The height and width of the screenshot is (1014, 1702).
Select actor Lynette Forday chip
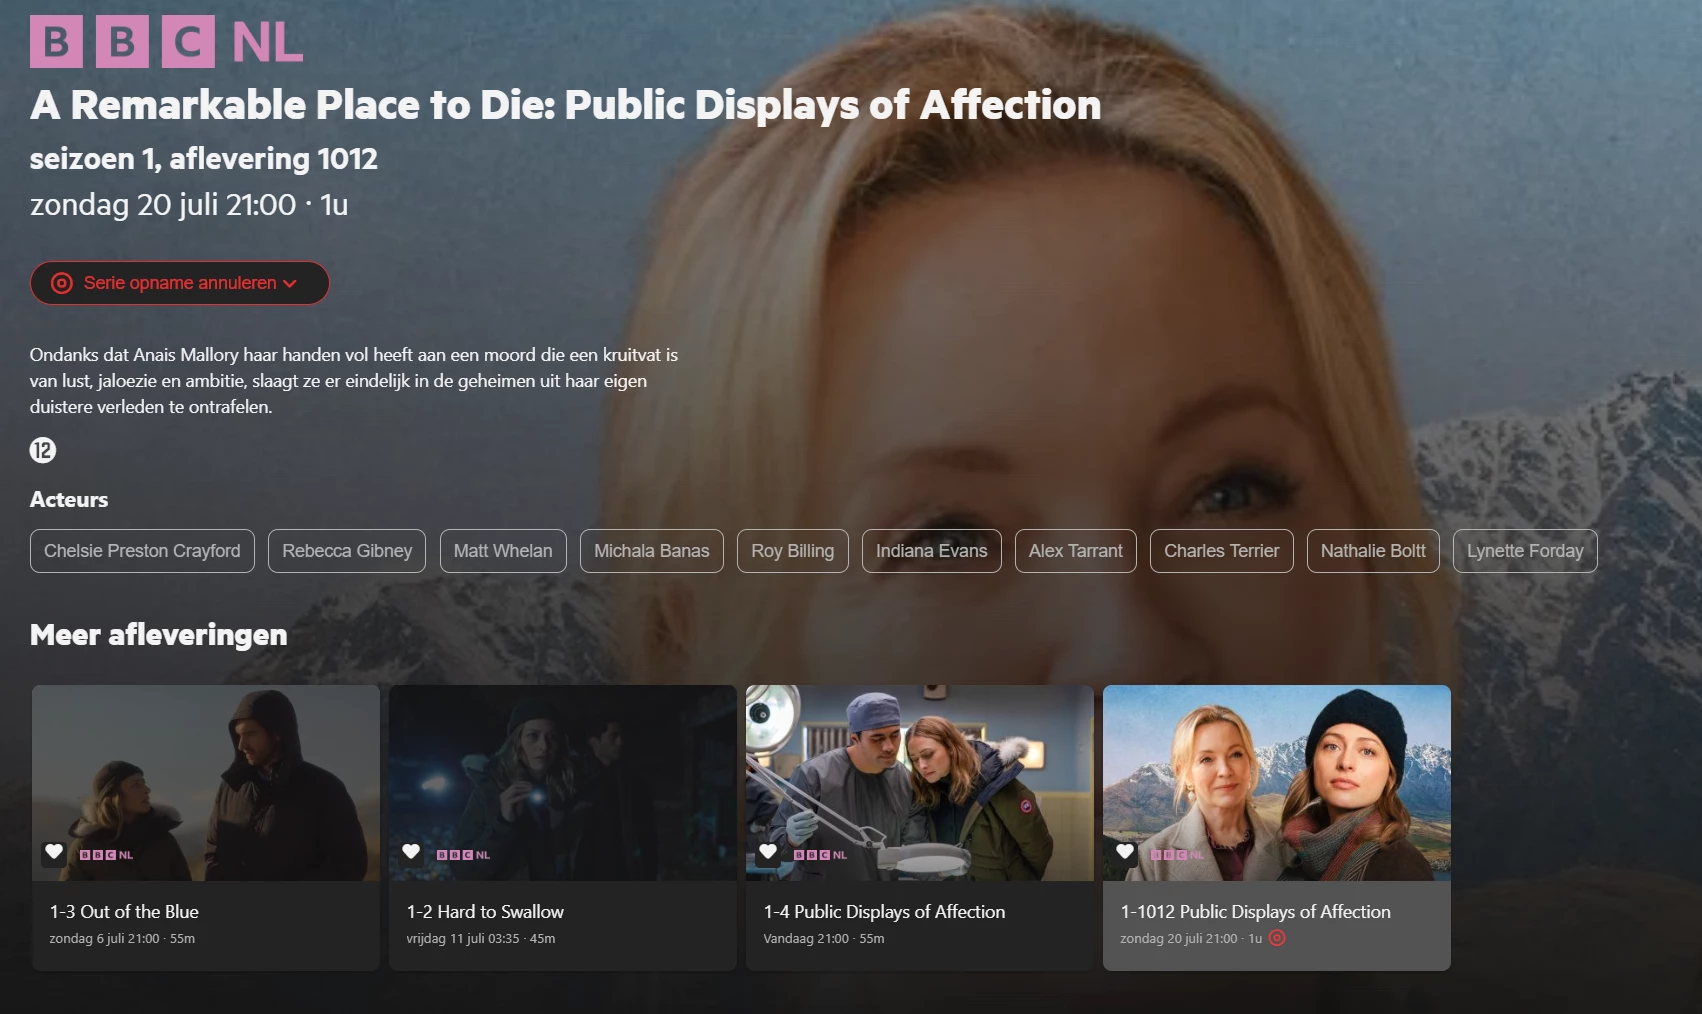pos(1525,551)
